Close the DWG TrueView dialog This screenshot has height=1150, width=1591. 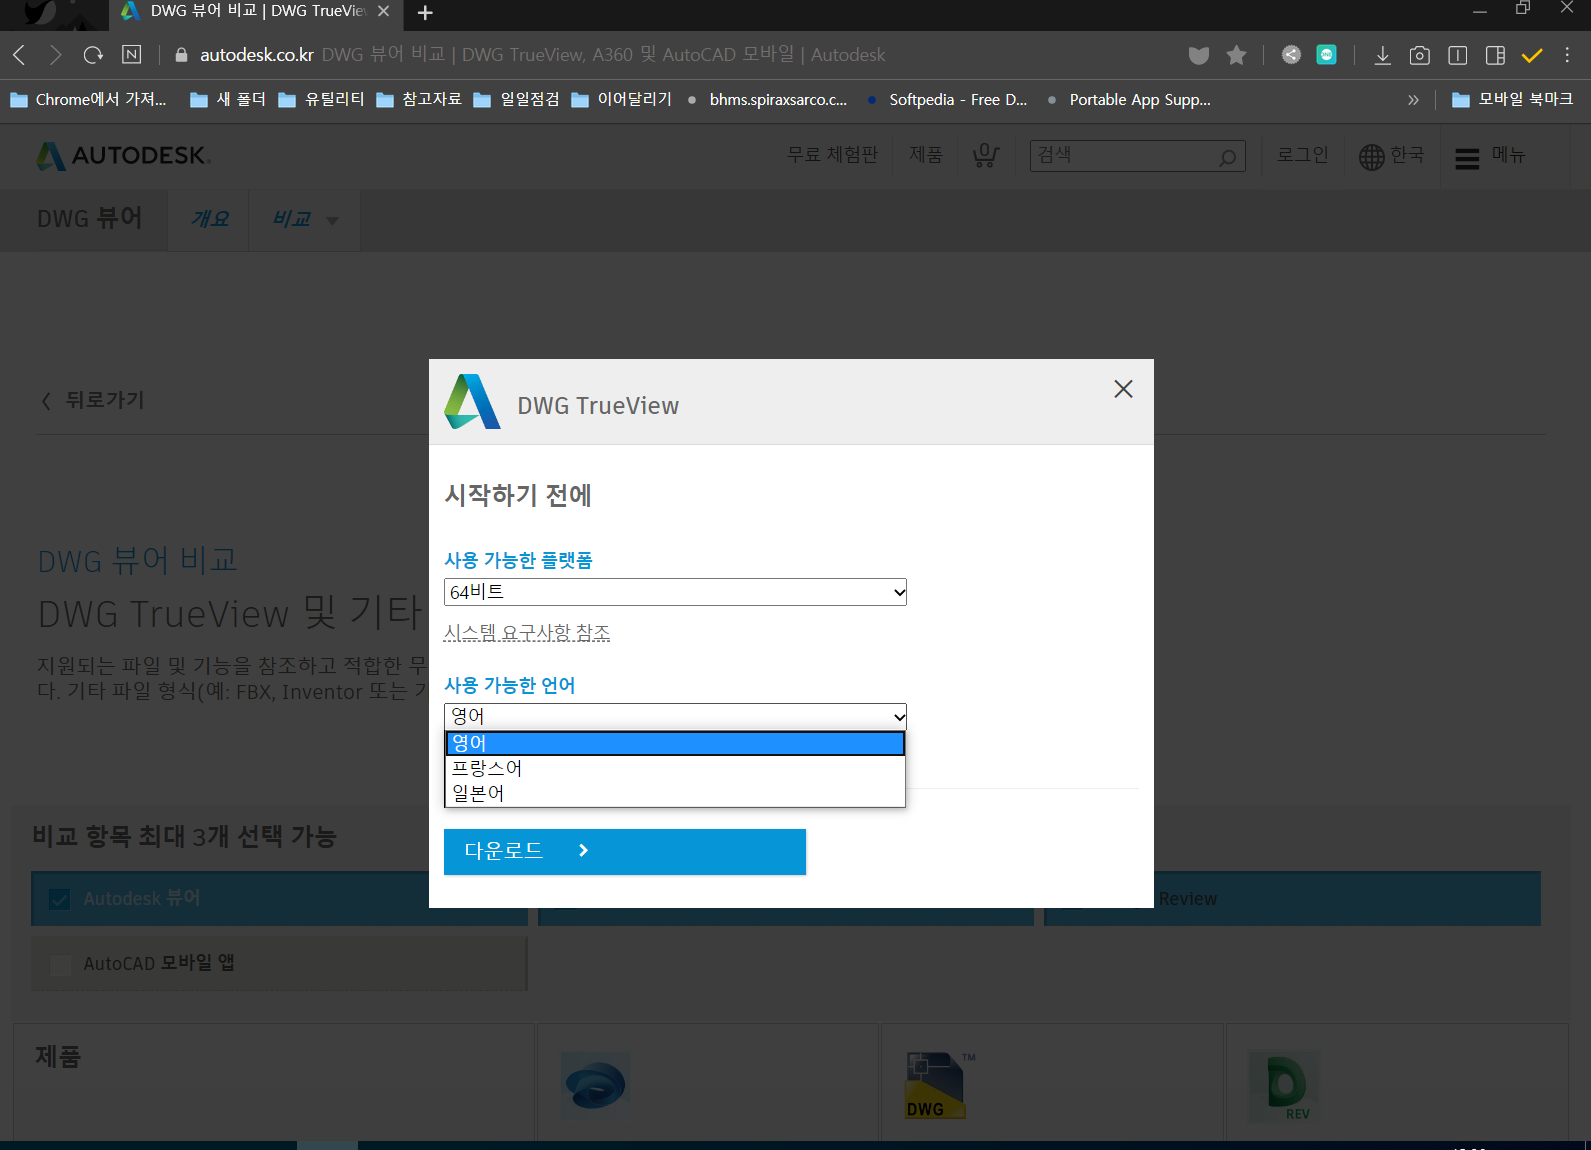1123,389
